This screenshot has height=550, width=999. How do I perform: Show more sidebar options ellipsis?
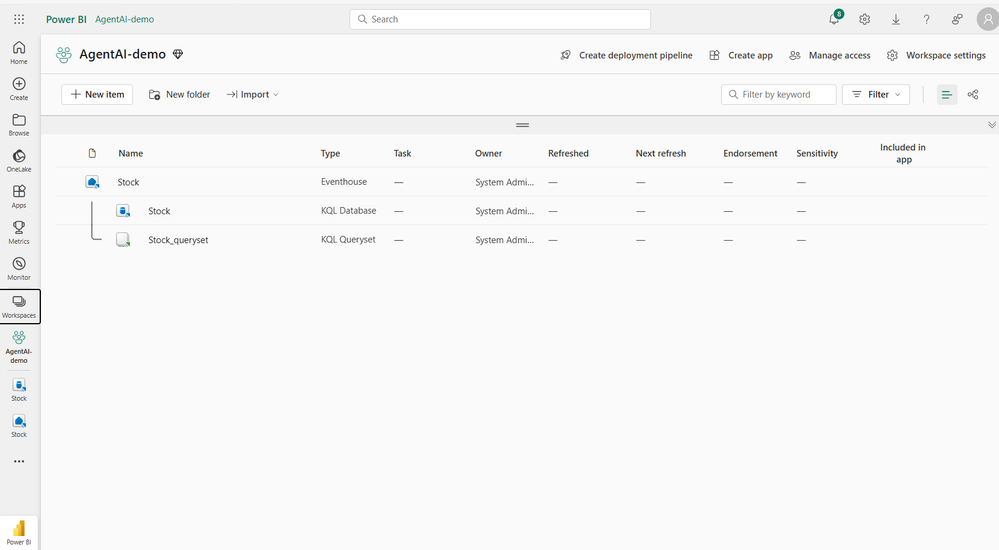(x=19, y=461)
